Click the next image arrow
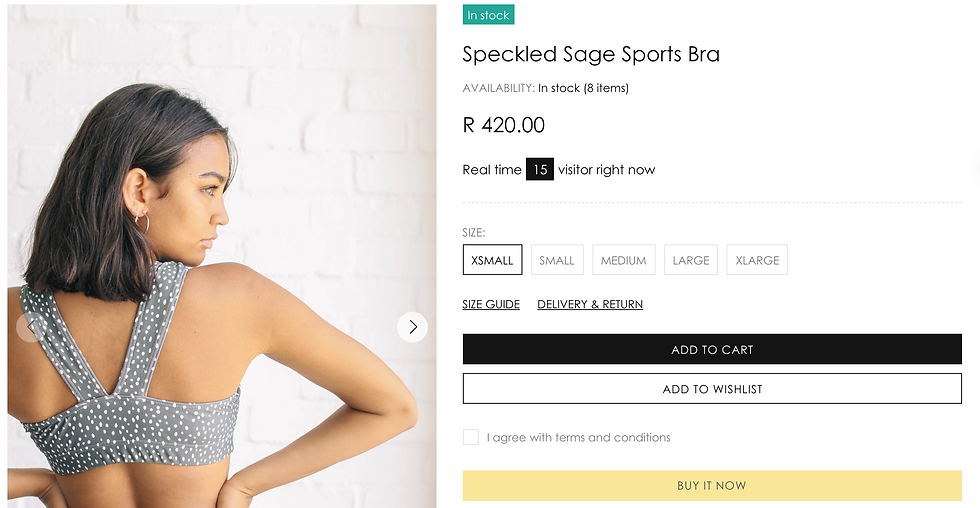The image size is (980, 508). pos(412,327)
